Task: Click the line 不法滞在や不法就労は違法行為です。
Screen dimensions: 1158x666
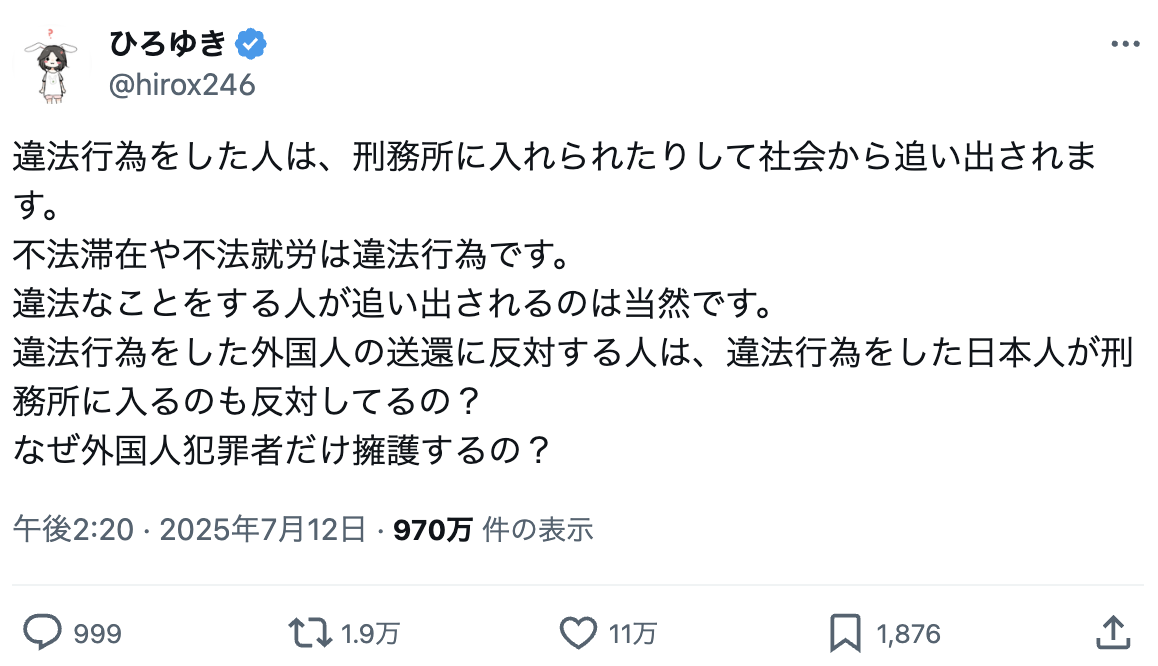Action: coord(290,255)
